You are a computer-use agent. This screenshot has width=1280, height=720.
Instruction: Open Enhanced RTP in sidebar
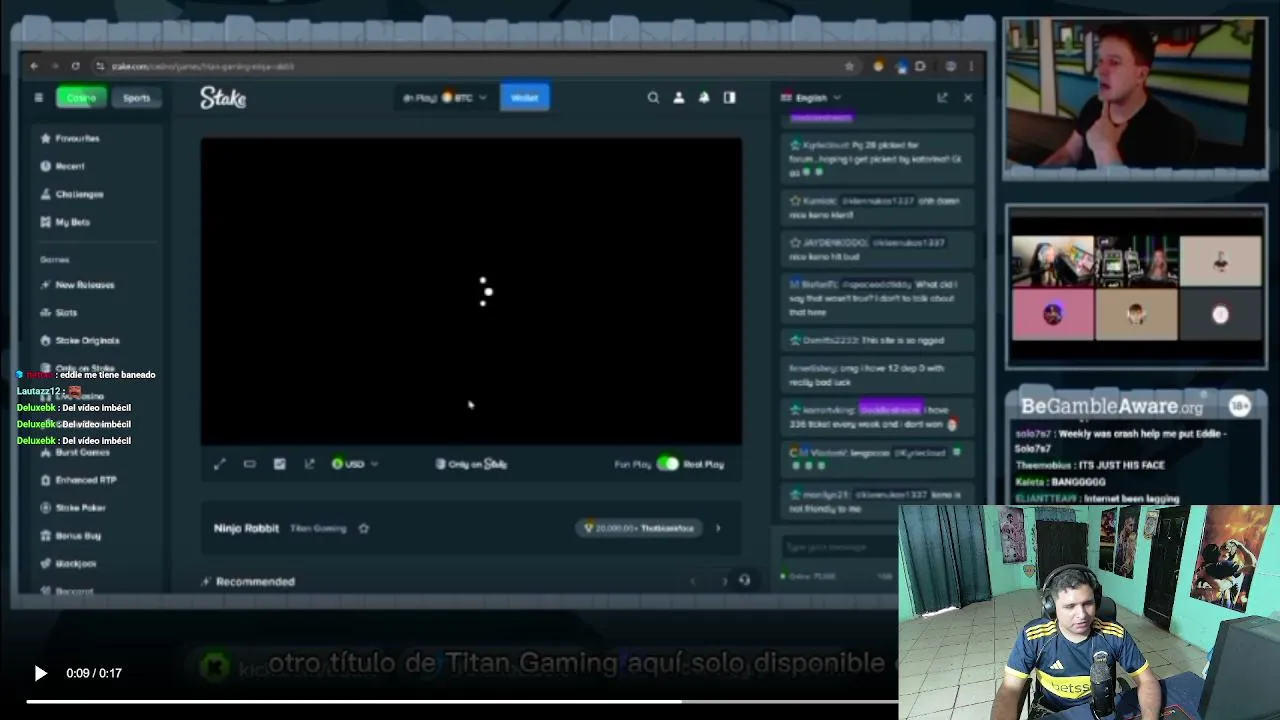pos(78,480)
